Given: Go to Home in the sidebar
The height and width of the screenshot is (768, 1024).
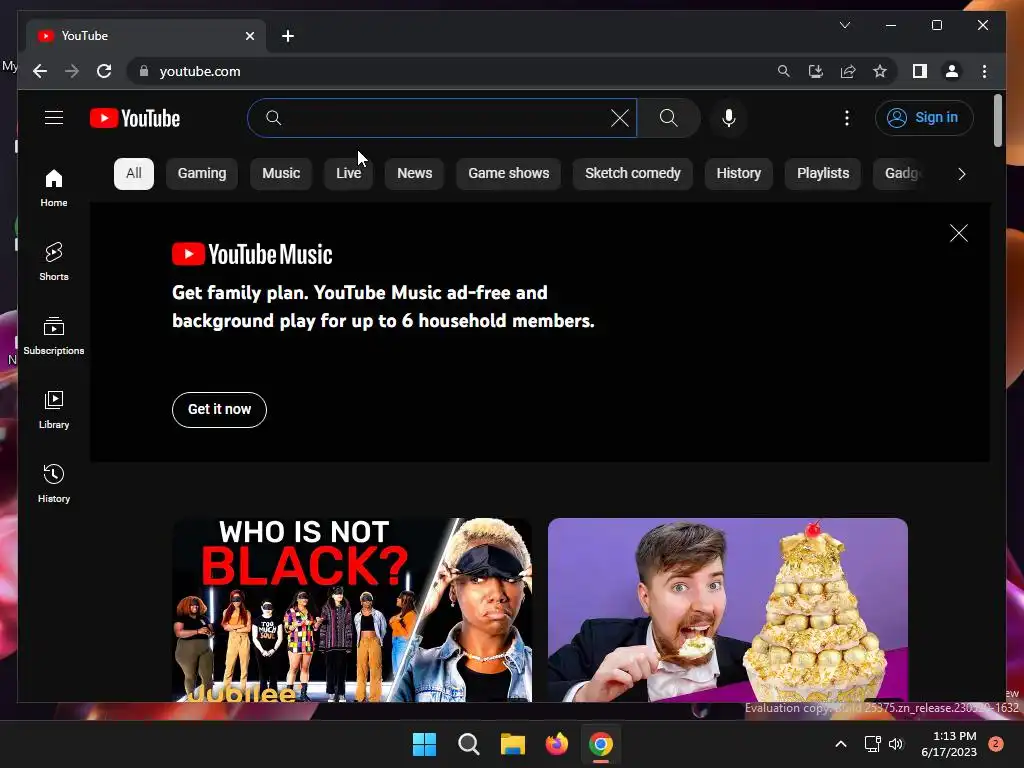Looking at the screenshot, I should click(x=54, y=188).
